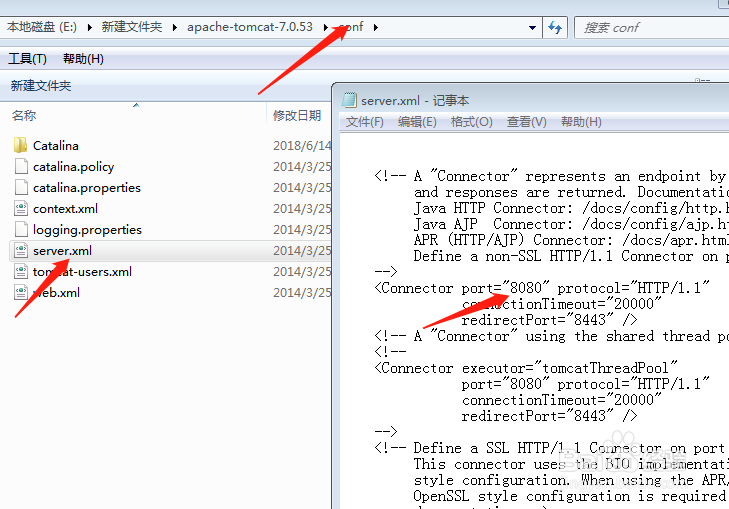Viewport: 729px width, 509px height.
Task: Click the 'Define a non-SSL HTTP/1.1 Connector' line
Action: click(x=571, y=256)
